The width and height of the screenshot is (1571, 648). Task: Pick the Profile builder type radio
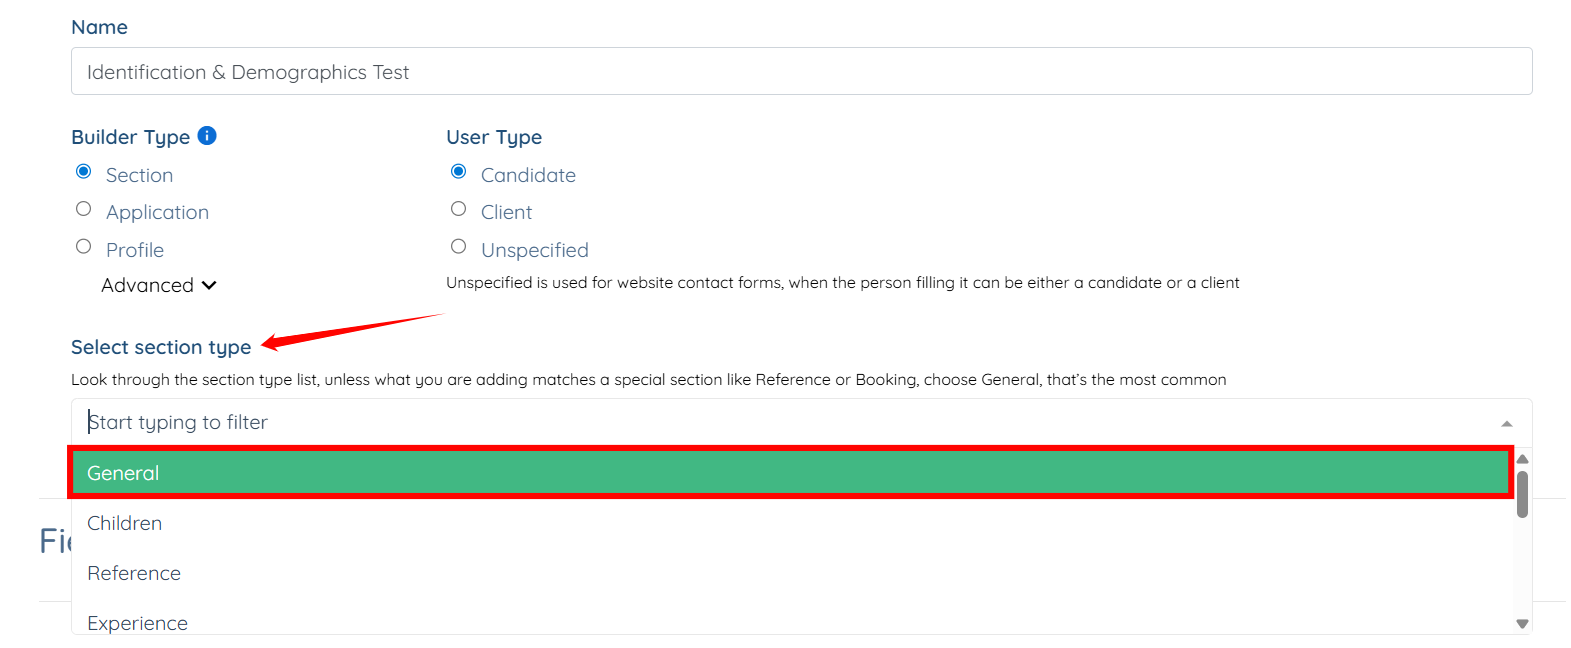click(x=84, y=247)
